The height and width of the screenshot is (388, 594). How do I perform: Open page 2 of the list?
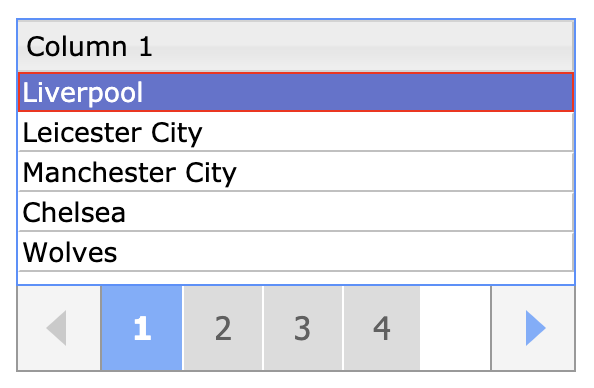(x=223, y=328)
